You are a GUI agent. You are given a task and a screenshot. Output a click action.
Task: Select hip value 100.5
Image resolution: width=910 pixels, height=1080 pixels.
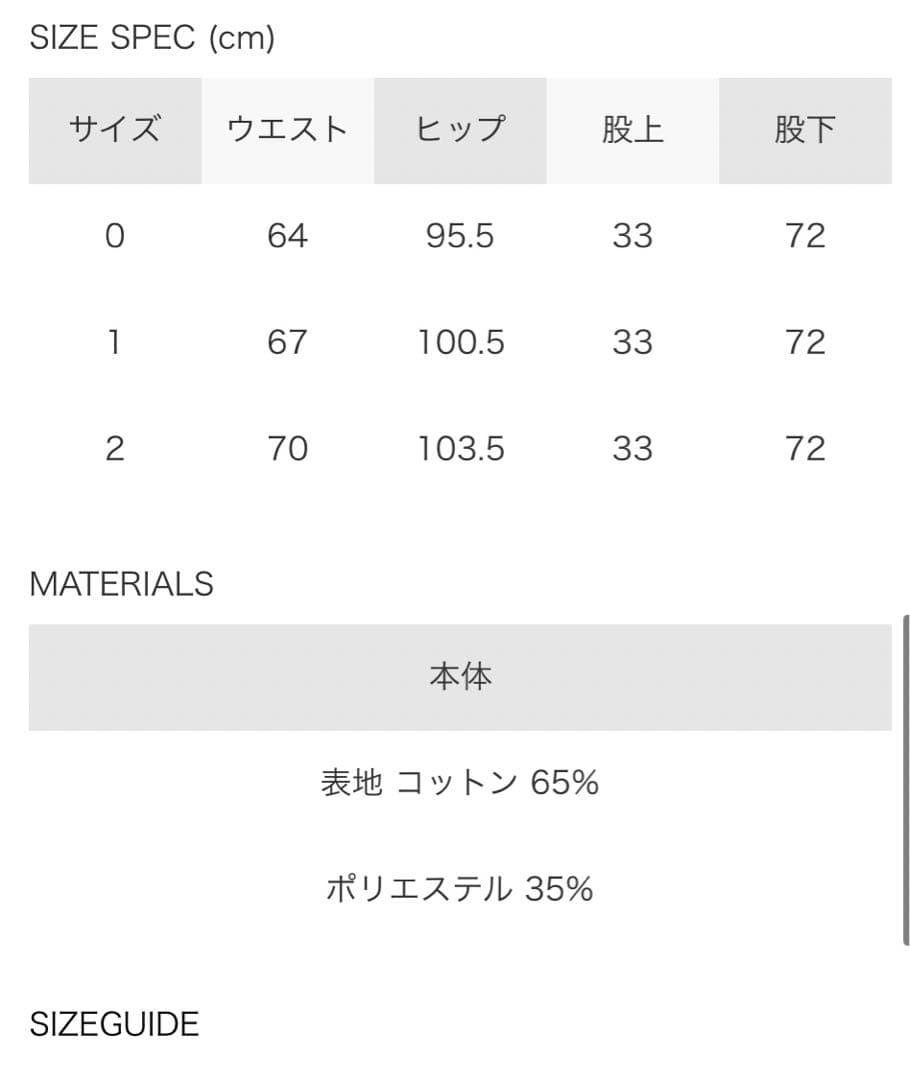click(461, 343)
